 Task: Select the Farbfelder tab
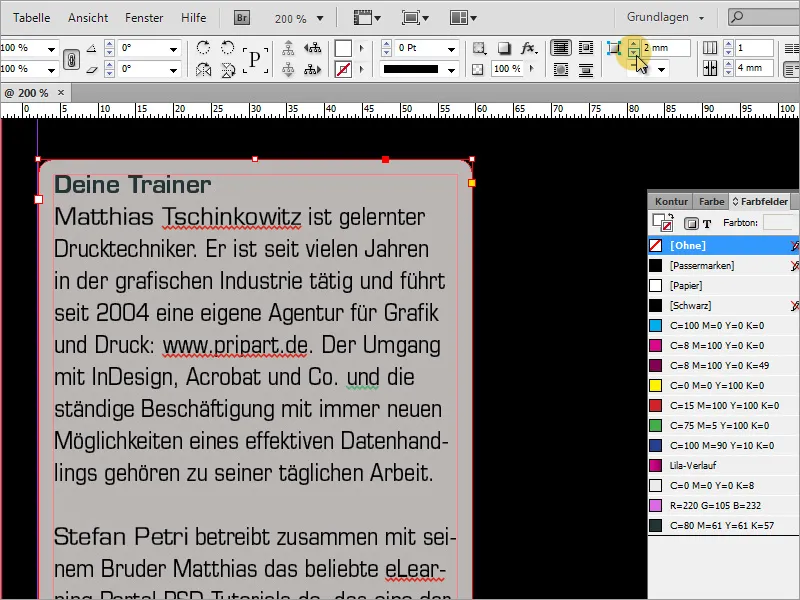[760, 202]
